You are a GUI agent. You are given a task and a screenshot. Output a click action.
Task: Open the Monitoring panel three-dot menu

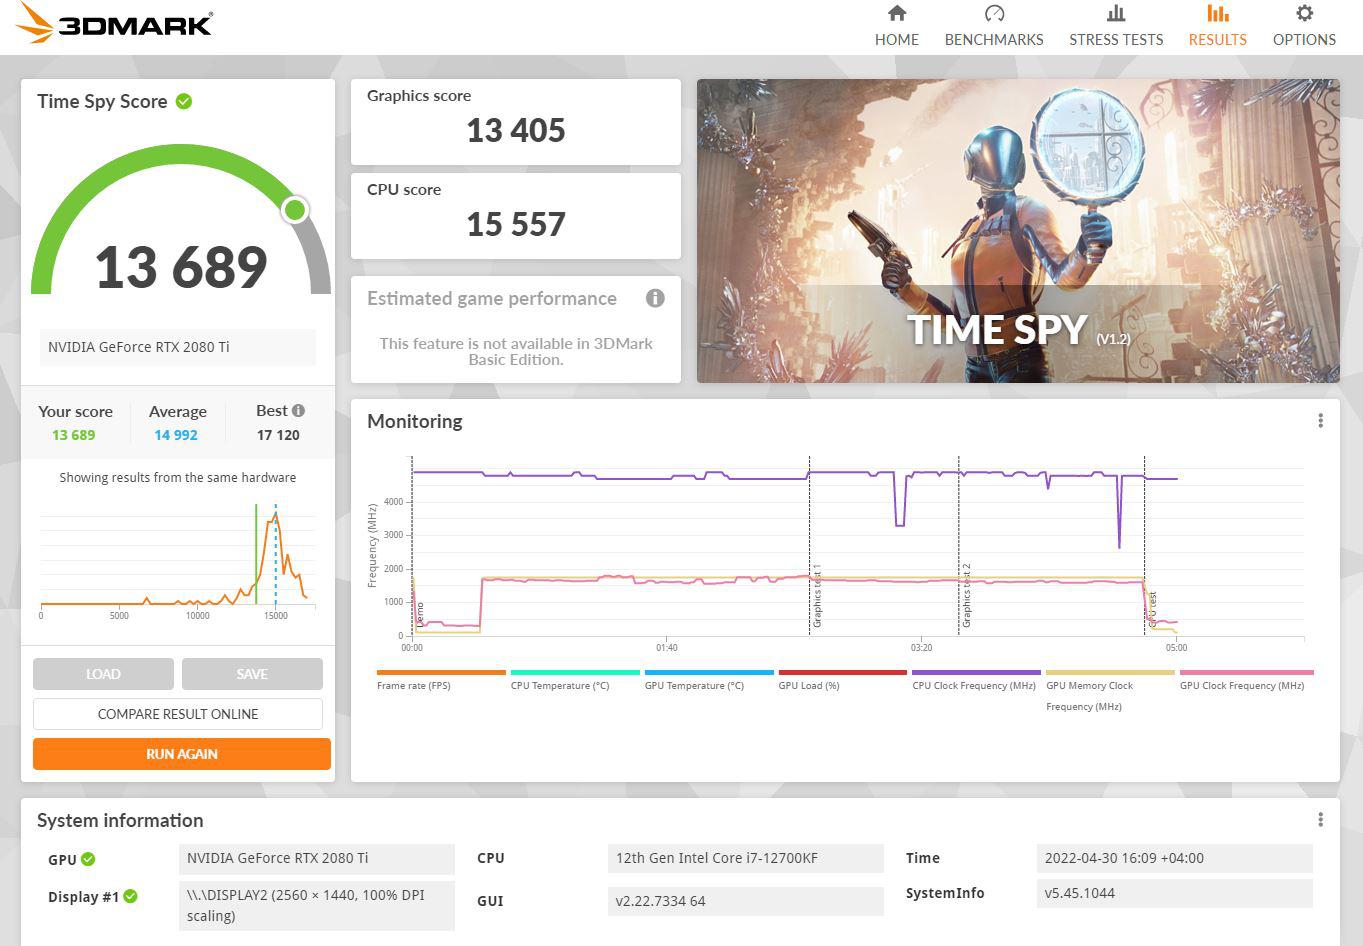coord(1320,421)
